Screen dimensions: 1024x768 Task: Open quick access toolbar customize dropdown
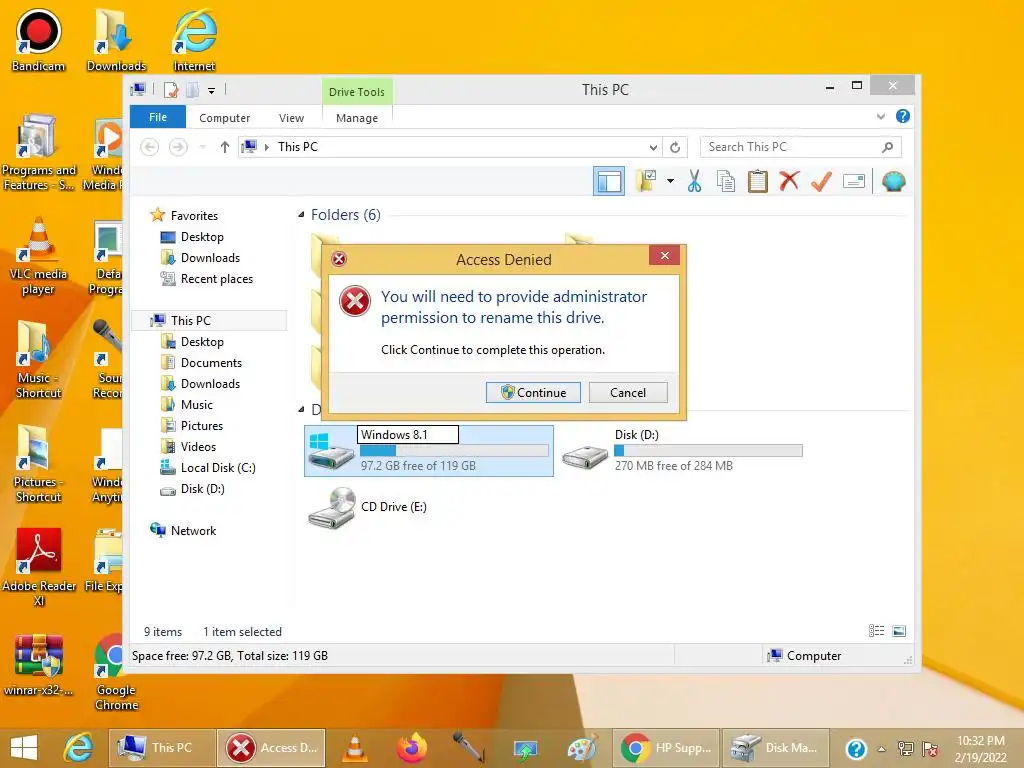click(212, 91)
